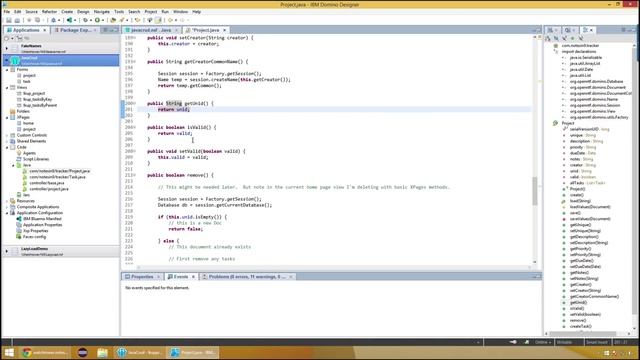
Task: Click the Print toolbar icon
Action: [x=17, y=20]
